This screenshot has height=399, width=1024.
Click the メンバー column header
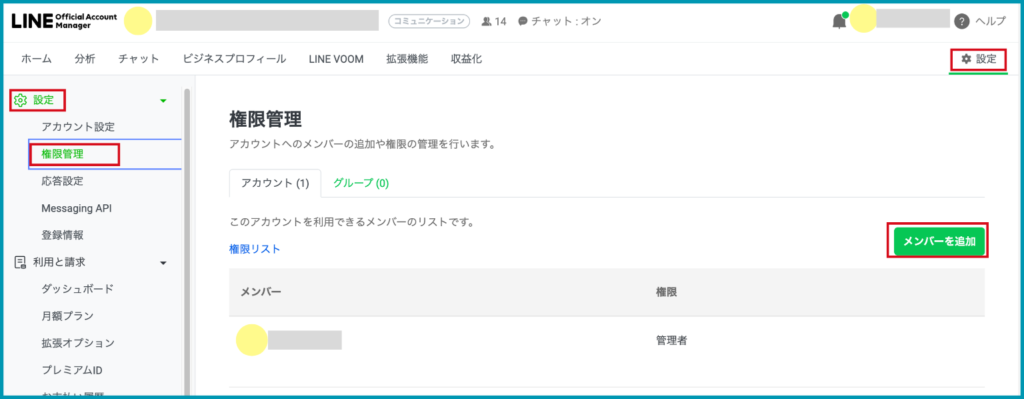click(x=261, y=292)
